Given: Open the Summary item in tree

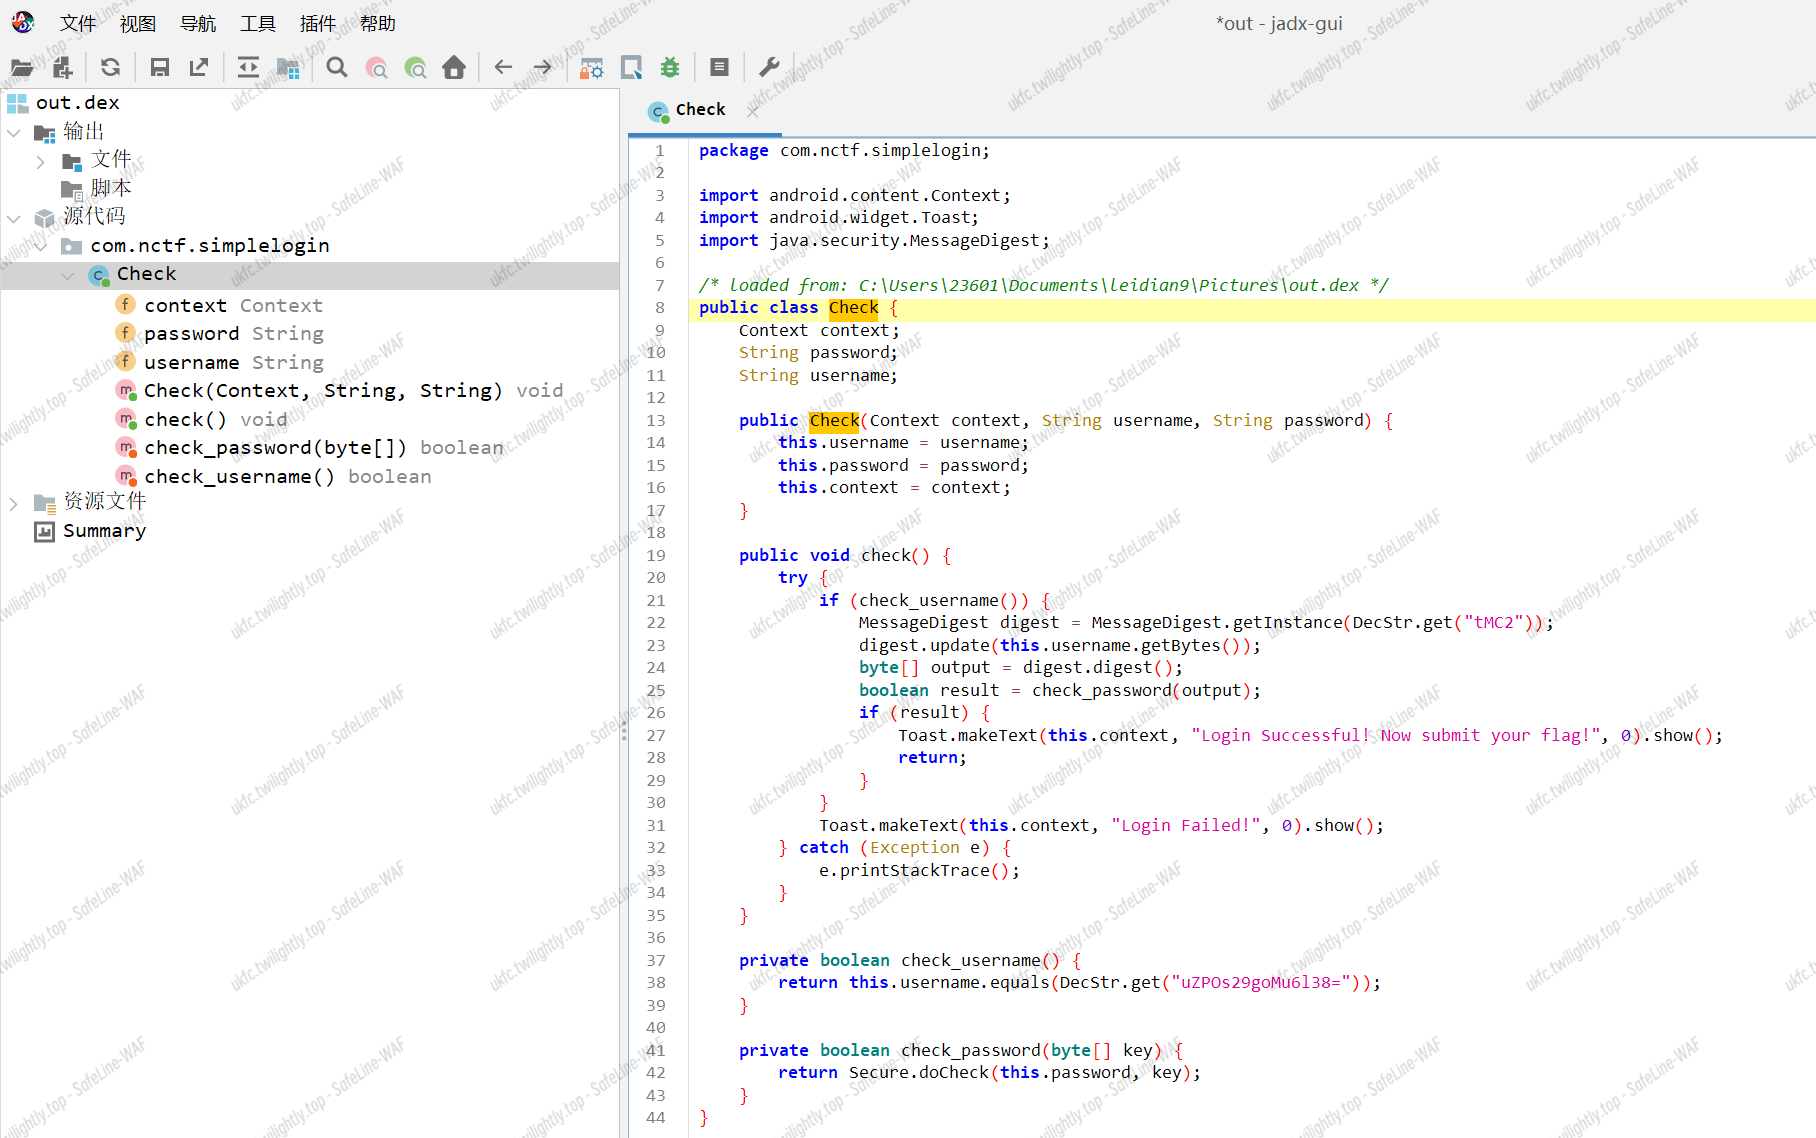Looking at the screenshot, I should (104, 531).
